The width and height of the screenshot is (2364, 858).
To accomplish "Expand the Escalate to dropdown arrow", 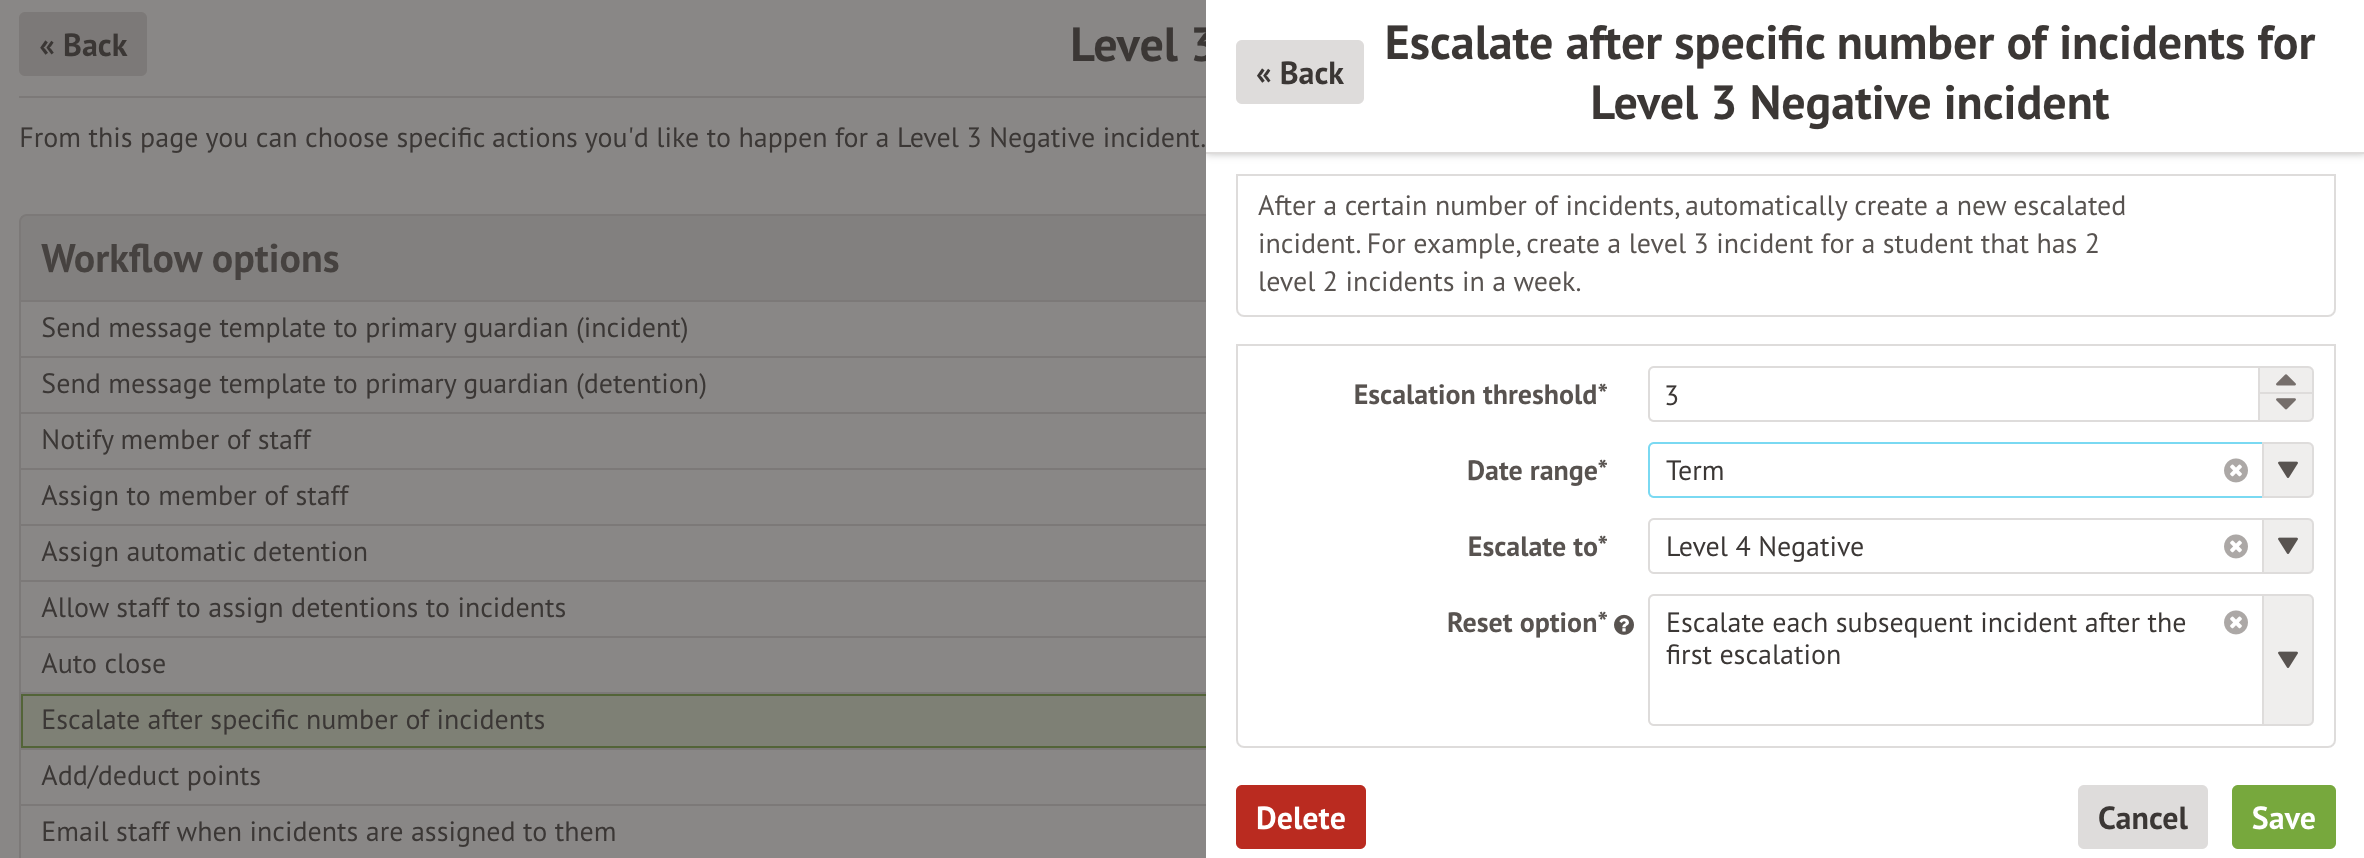I will [x=2287, y=546].
